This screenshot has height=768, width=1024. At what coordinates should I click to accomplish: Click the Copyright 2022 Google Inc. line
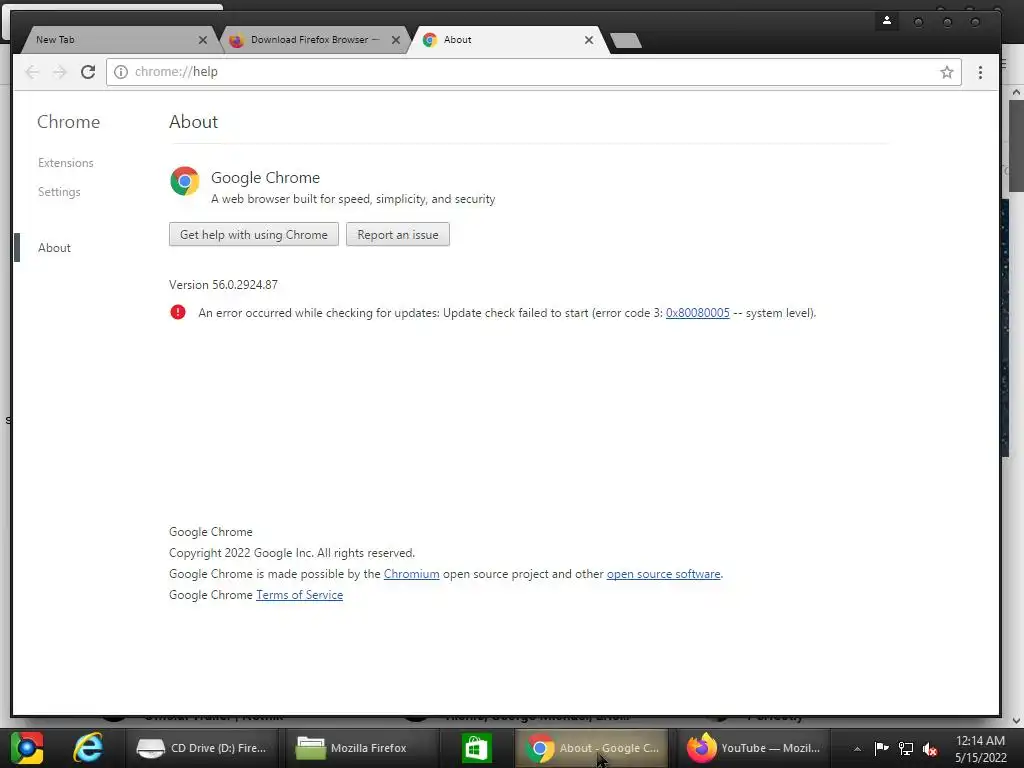[x=292, y=552]
